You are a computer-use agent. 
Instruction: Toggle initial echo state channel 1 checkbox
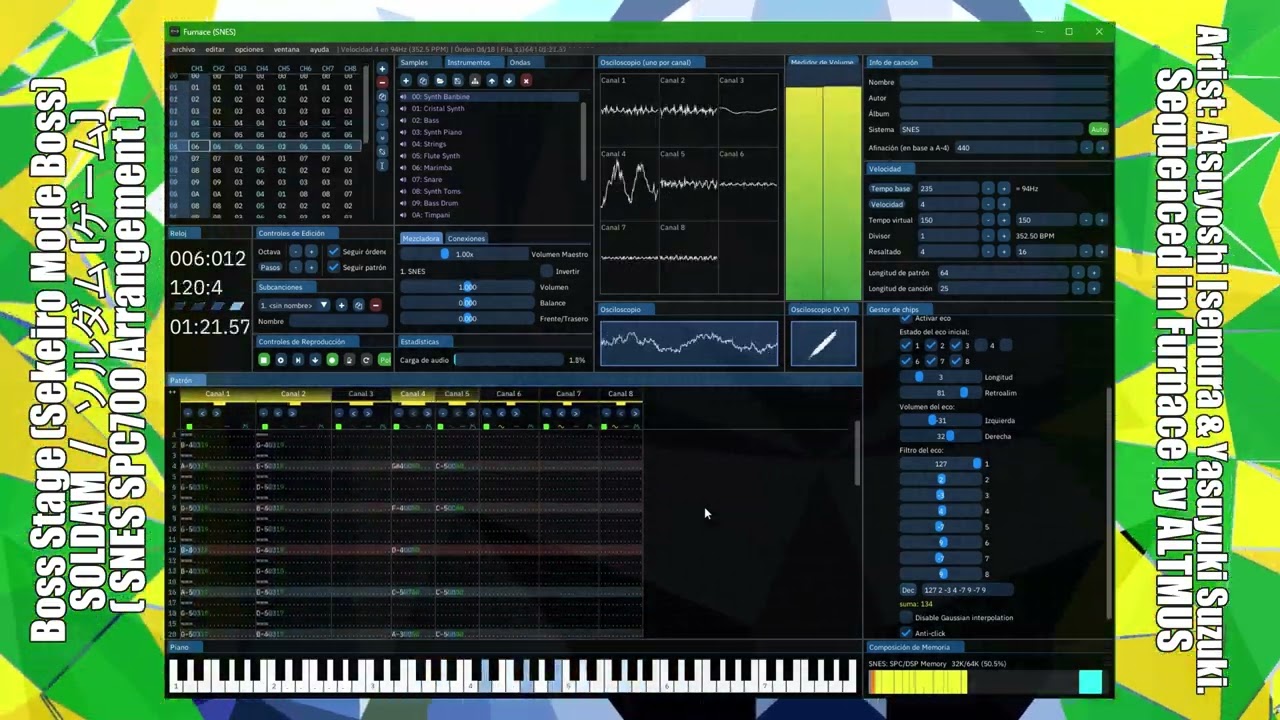pos(906,345)
